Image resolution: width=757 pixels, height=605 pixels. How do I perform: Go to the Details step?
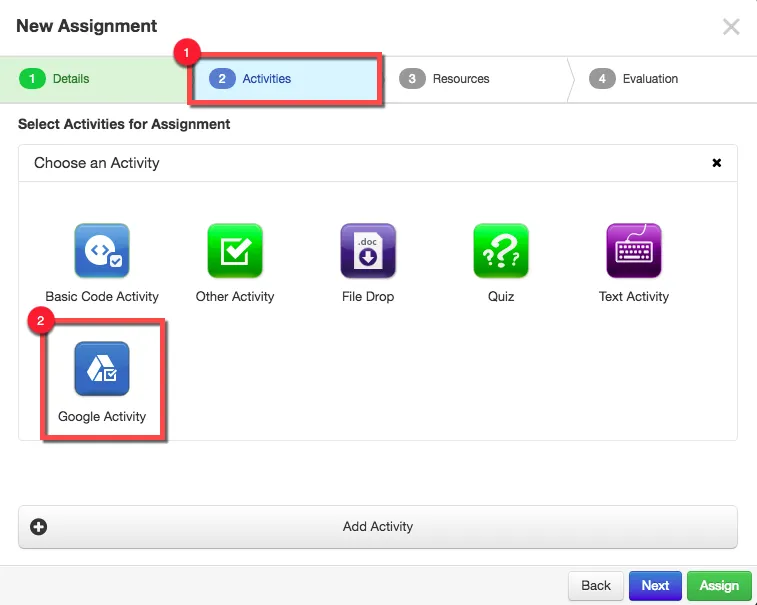[93, 79]
